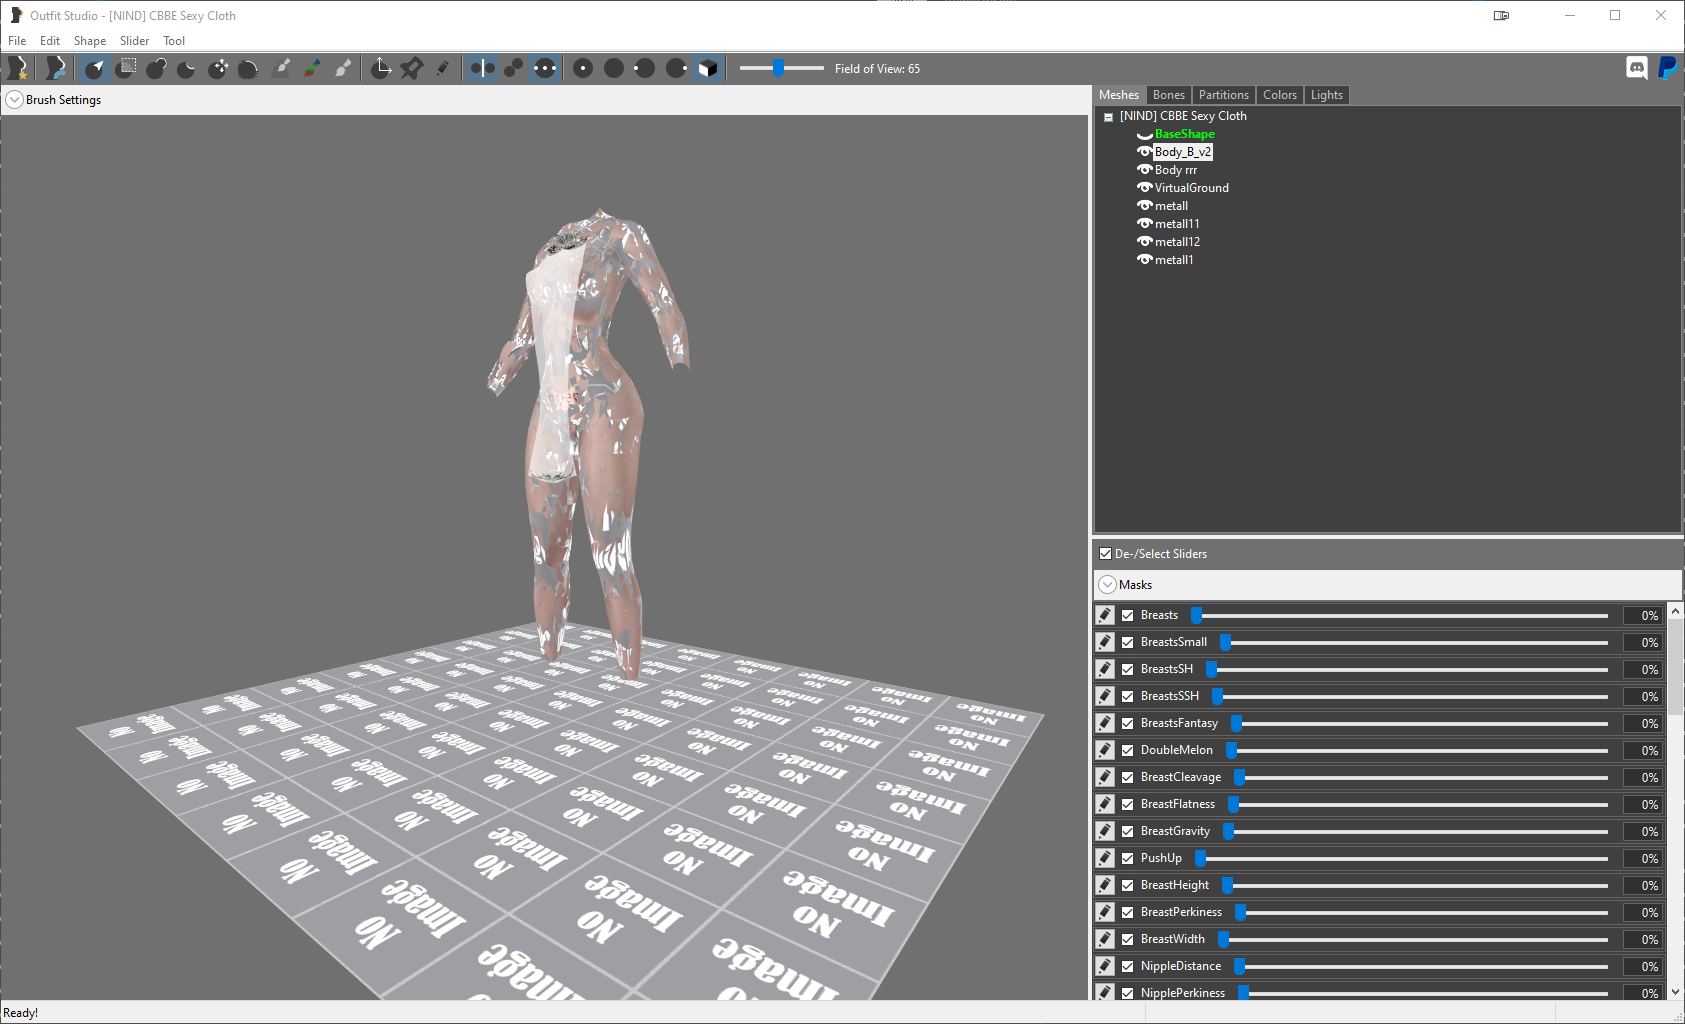This screenshot has height=1024, width=1685.
Task: Enable the Transform tool gizmo
Action: 381,68
